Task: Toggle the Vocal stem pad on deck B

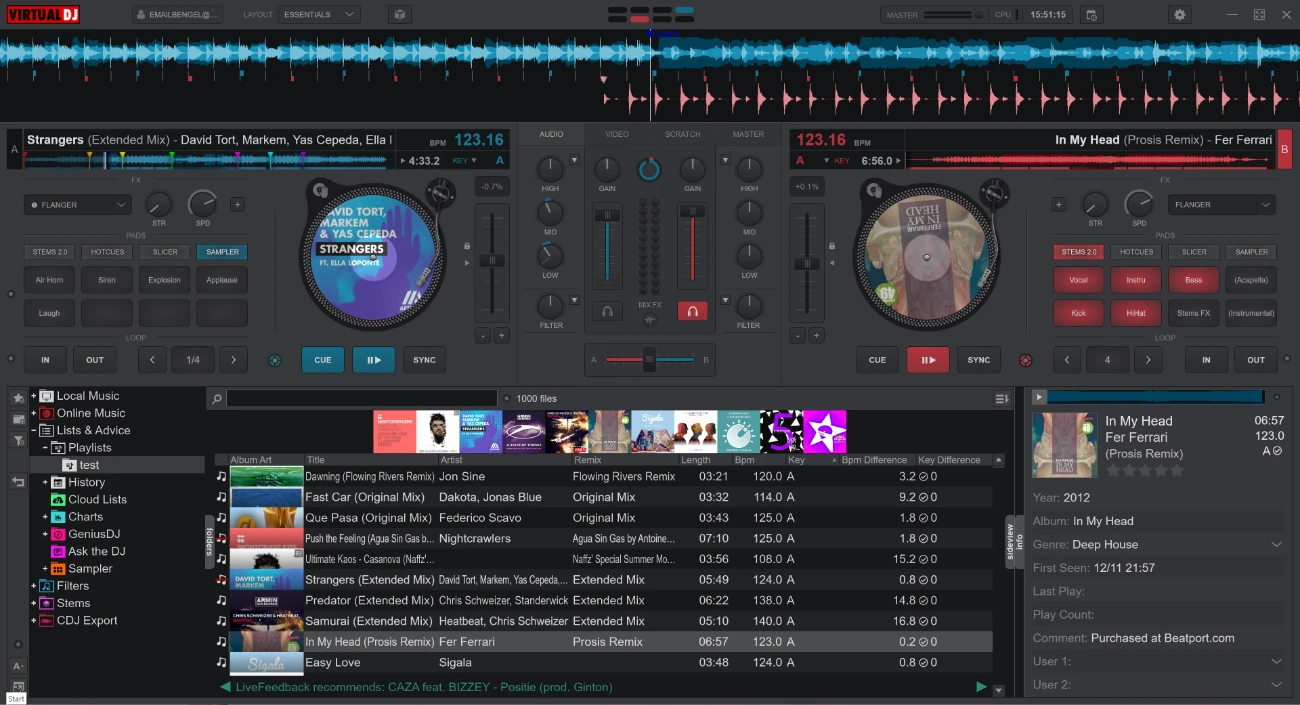Action: point(1078,280)
